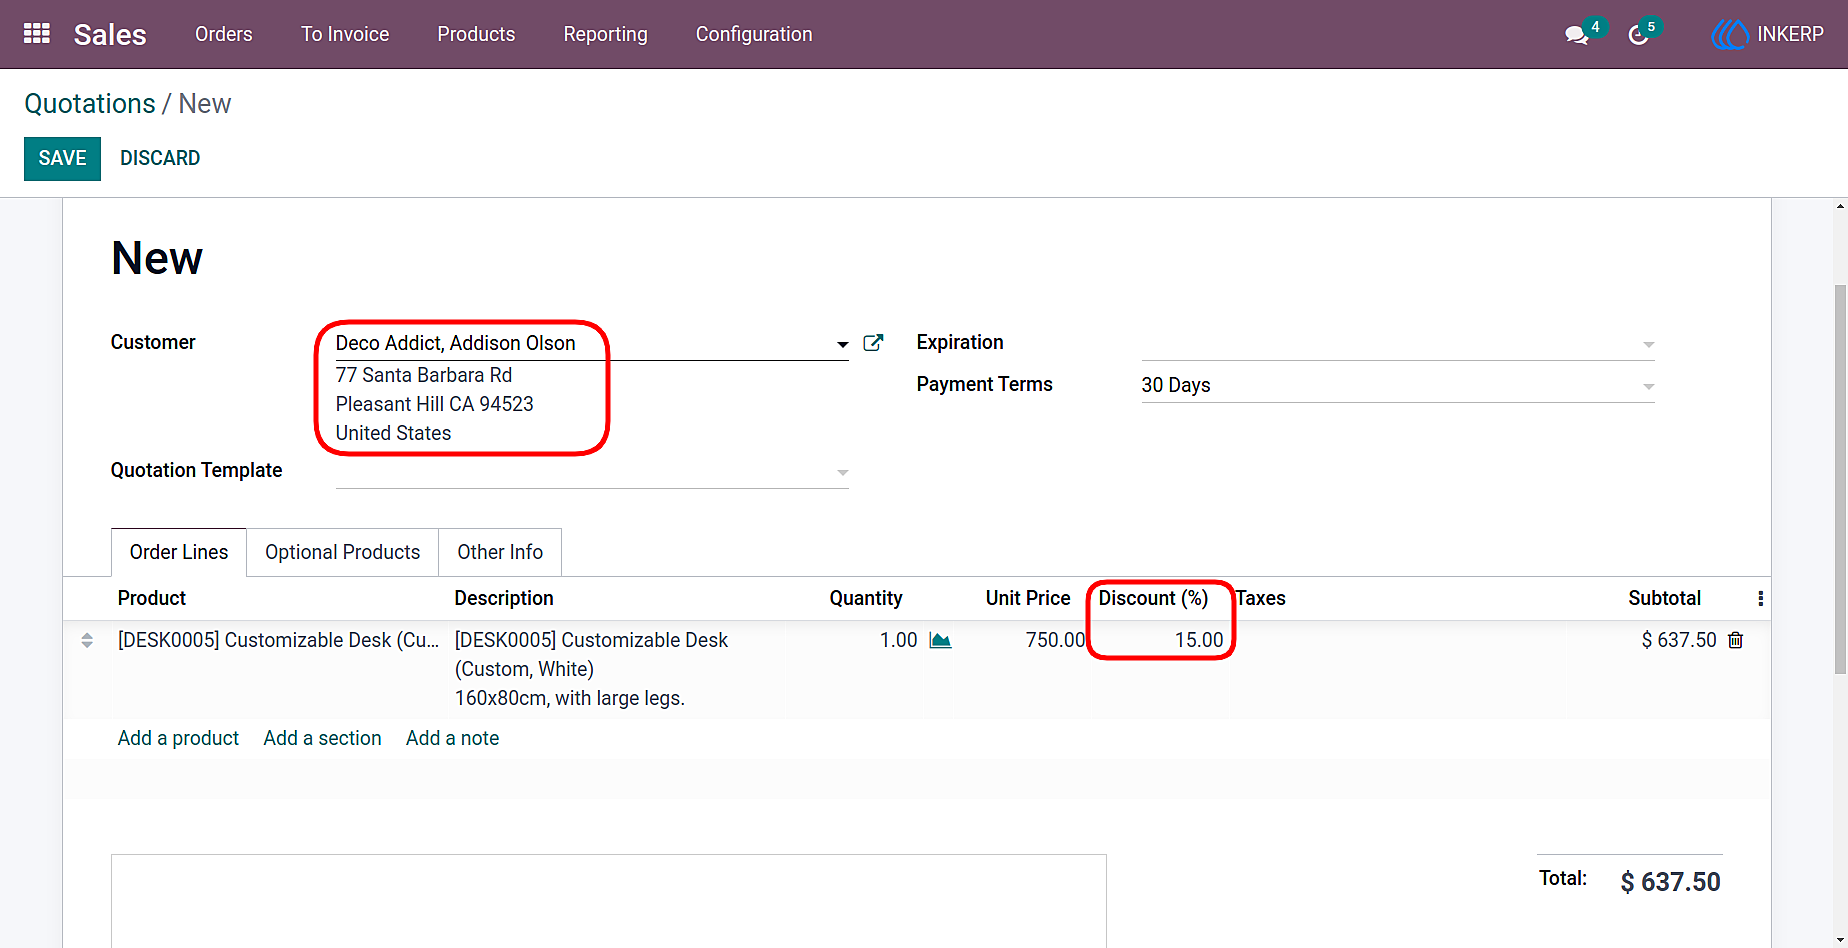Screen dimensions: 1848x948
Task: Open the Reporting menu
Action: [605, 34]
